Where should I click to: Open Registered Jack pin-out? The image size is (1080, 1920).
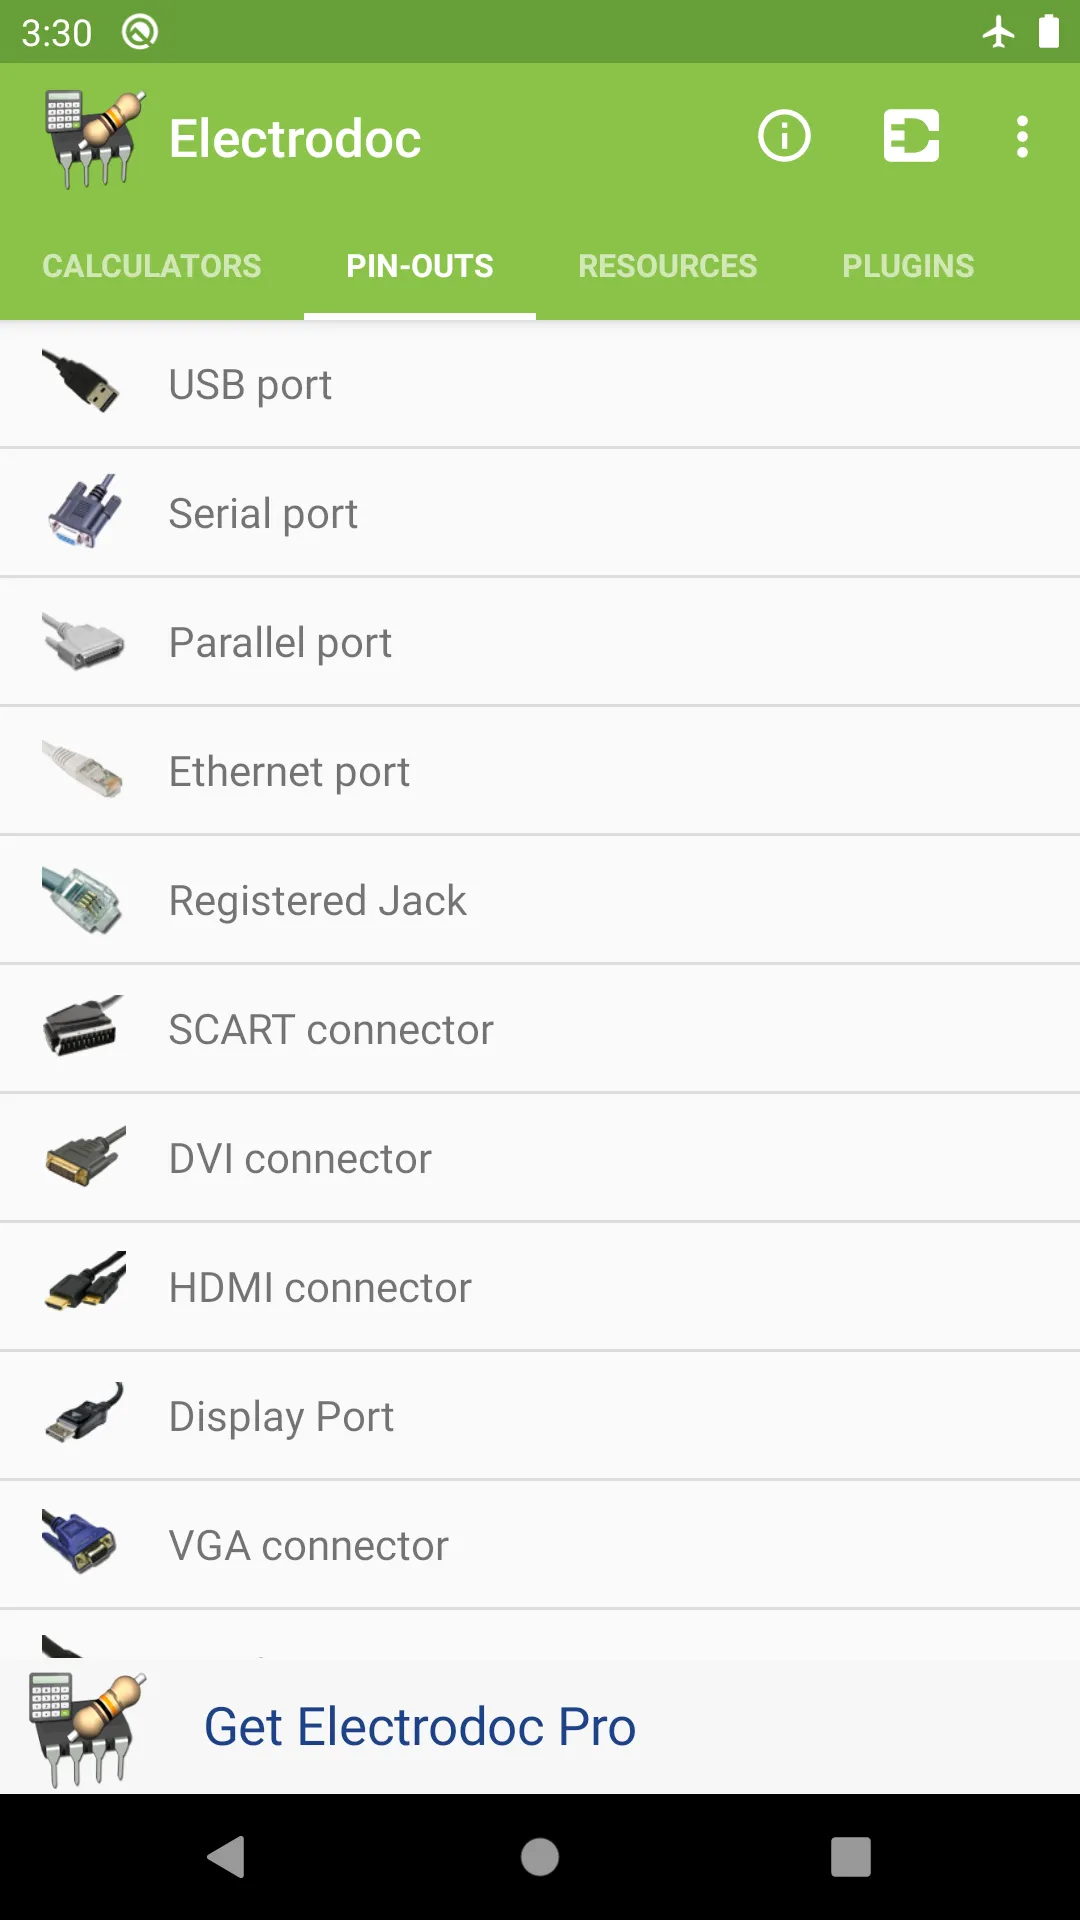click(x=317, y=901)
